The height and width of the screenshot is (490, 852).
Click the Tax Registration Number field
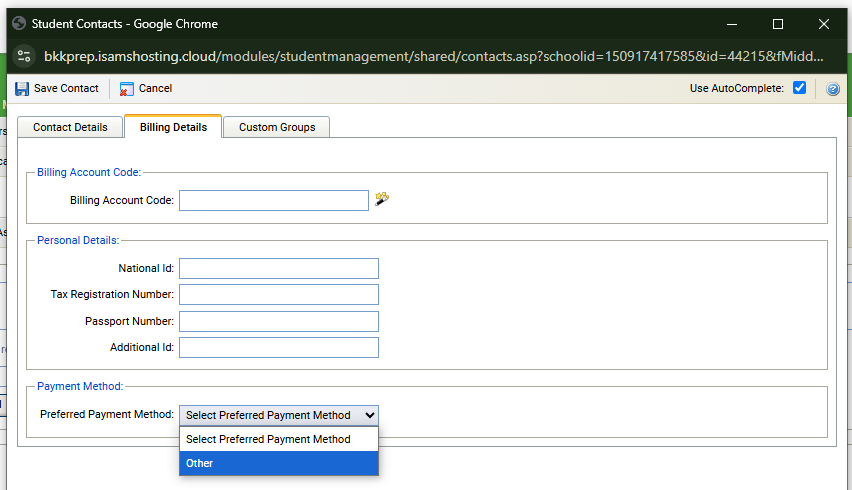[x=279, y=294]
